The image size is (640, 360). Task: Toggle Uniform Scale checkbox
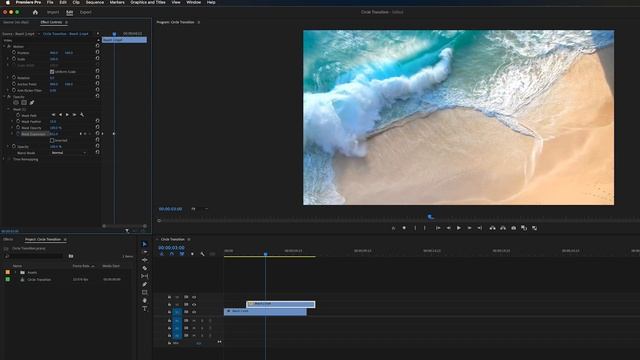coord(52,72)
